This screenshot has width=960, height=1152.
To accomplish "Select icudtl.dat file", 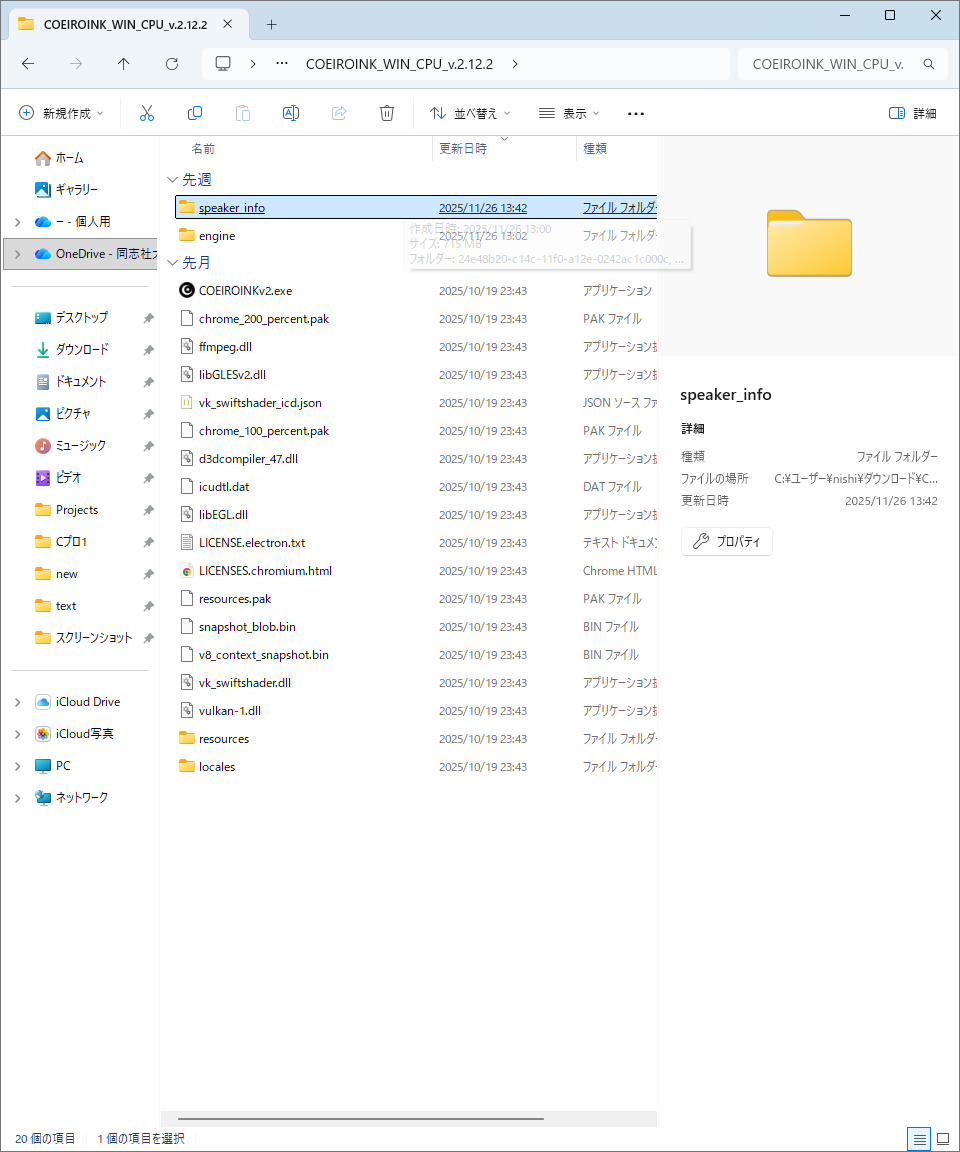I will 416,487.
